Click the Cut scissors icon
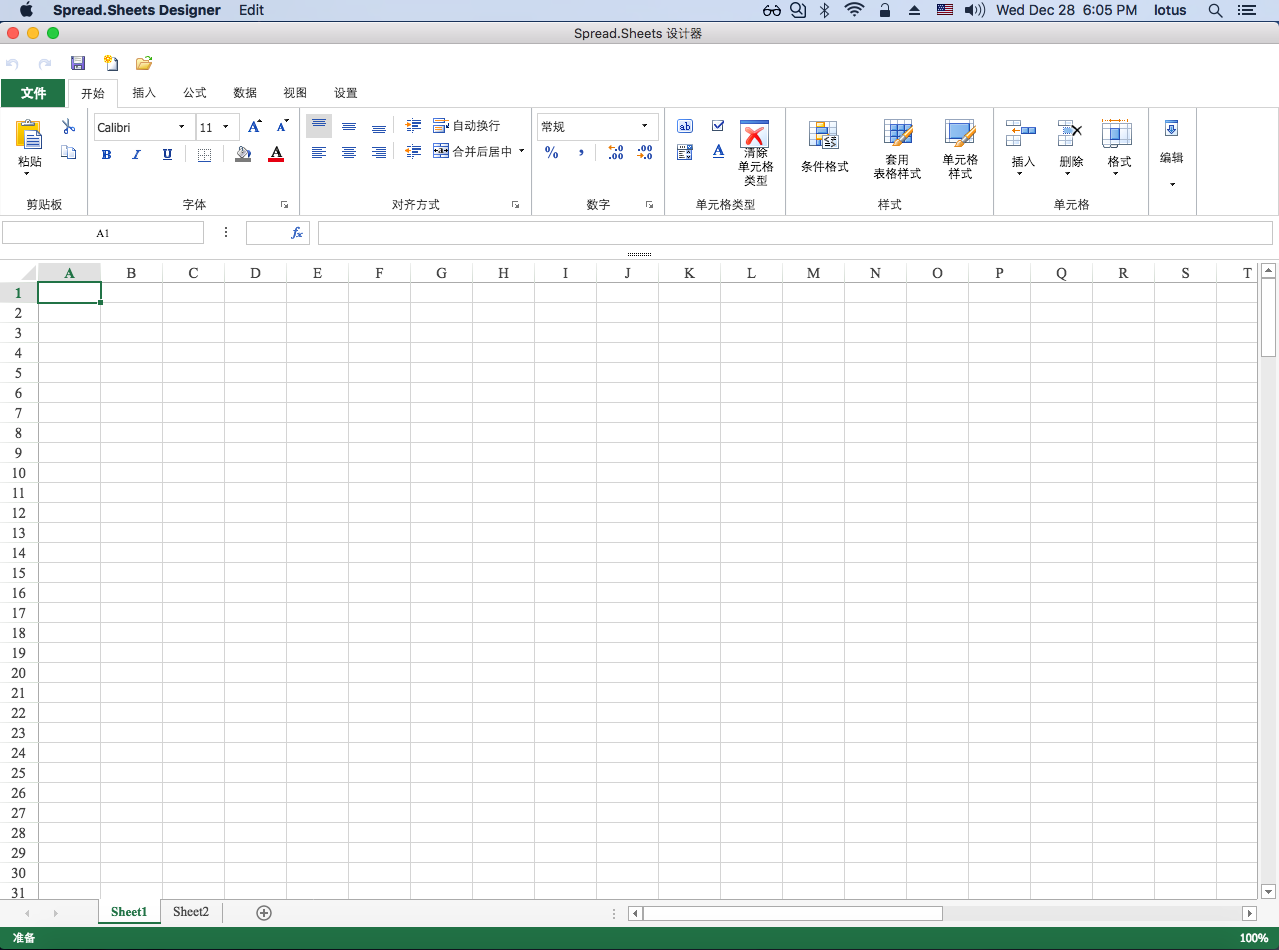Viewport: 1279px width, 950px height. [x=69, y=126]
